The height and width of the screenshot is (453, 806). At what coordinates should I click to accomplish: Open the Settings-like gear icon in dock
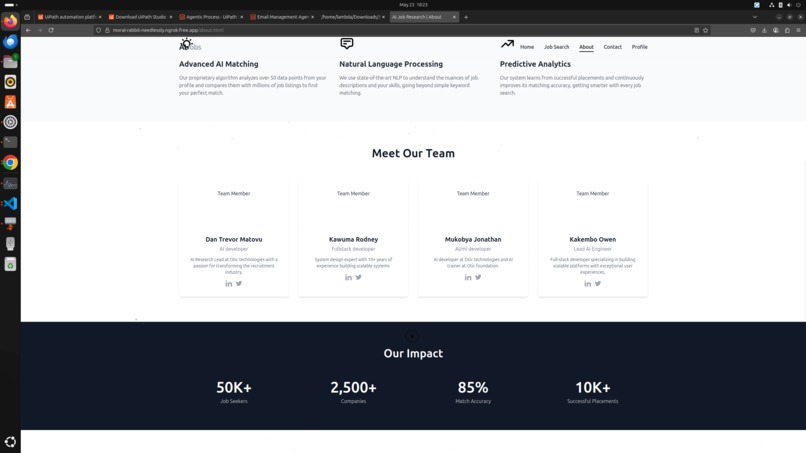[x=10, y=122]
